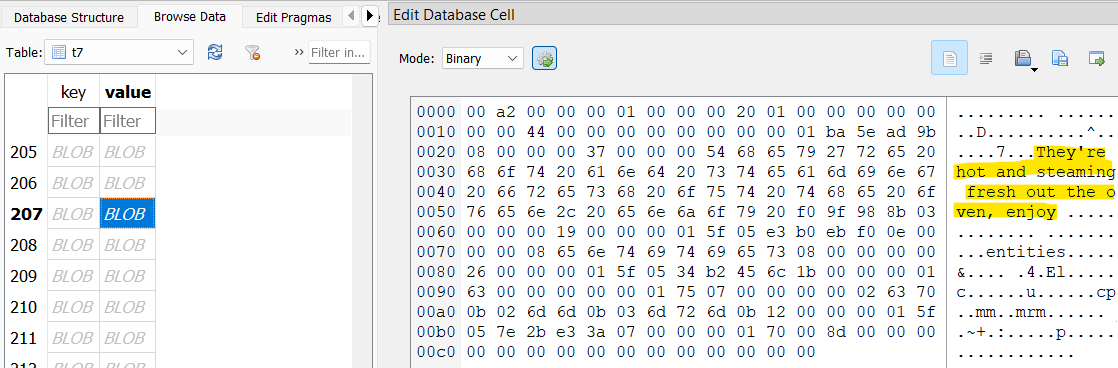Select the value BLOB cell in row 205

(x=128, y=152)
